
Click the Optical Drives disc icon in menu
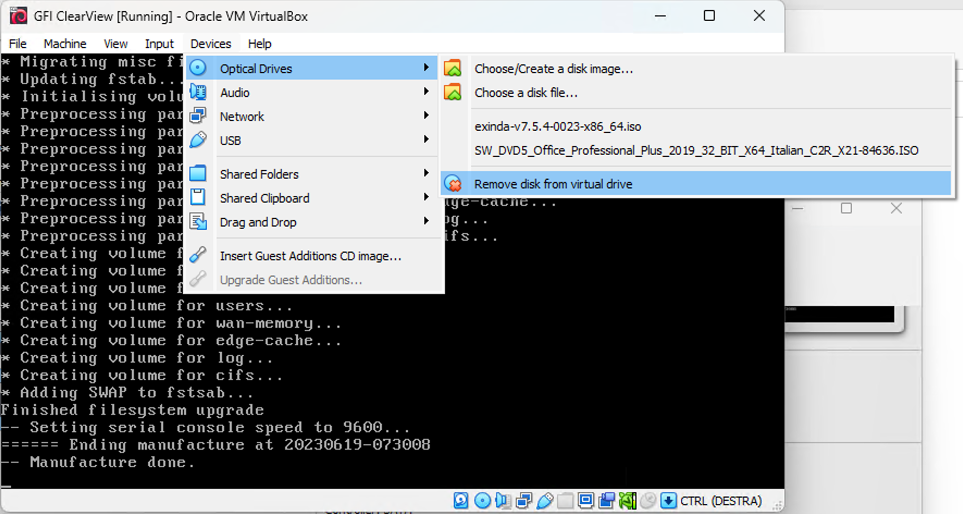tap(198, 68)
